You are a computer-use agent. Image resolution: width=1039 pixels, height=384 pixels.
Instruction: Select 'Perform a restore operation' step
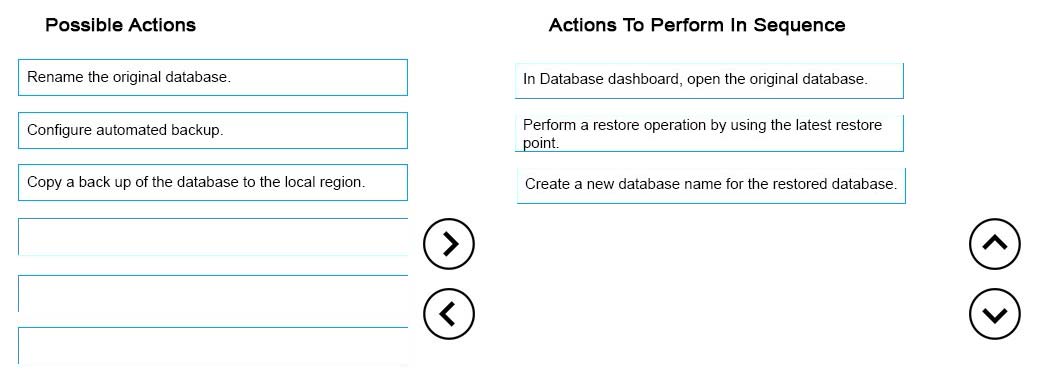(x=709, y=133)
